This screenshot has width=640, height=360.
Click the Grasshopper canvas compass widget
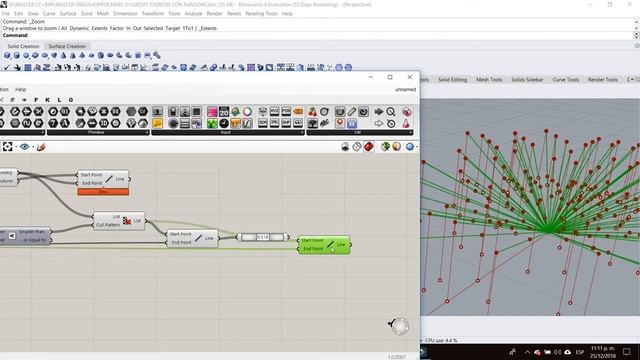click(399, 326)
